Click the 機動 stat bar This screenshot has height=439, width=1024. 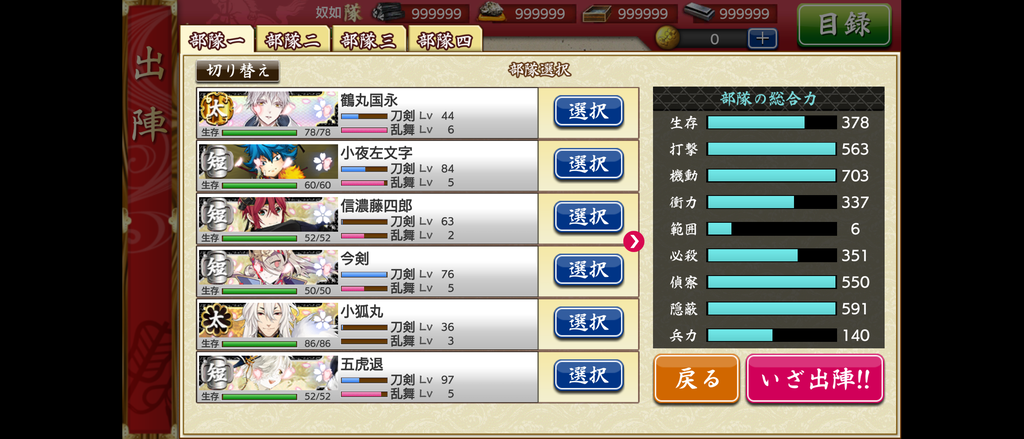click(x=771, y=176)
